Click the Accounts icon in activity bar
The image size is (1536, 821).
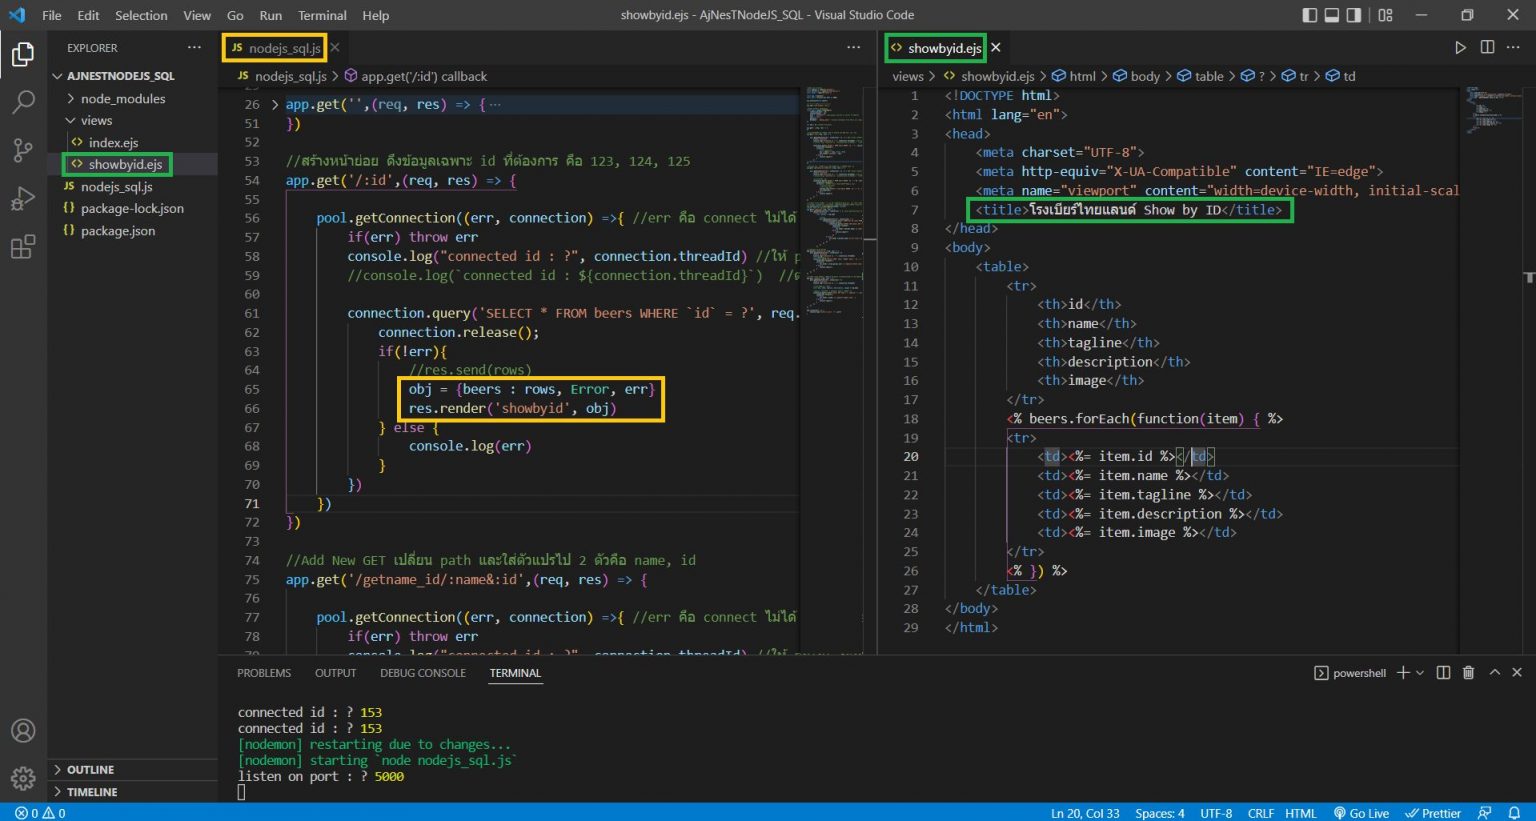click(x=23, y=731)
